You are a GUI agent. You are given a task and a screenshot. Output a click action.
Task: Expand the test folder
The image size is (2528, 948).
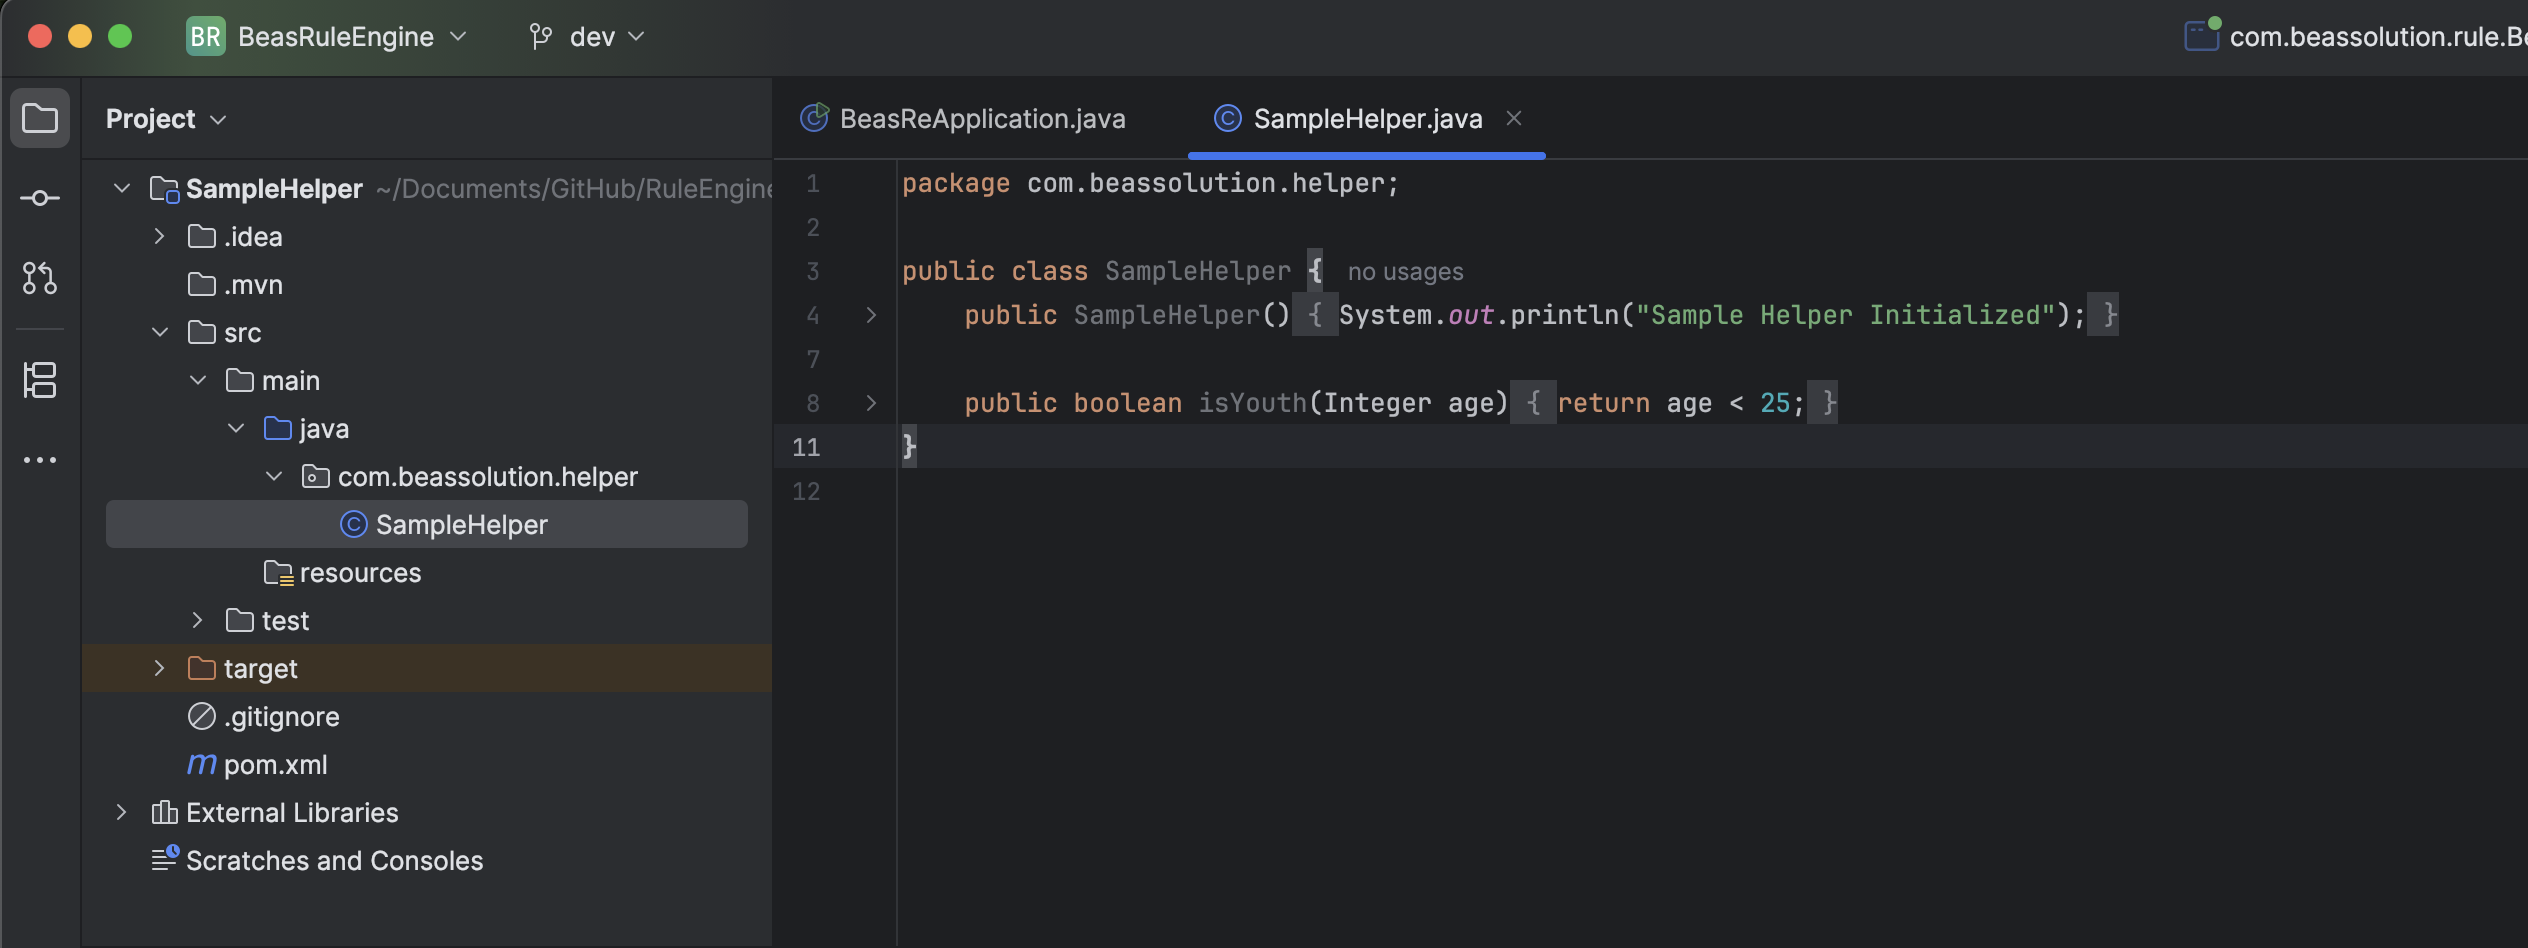pos(197,620)
